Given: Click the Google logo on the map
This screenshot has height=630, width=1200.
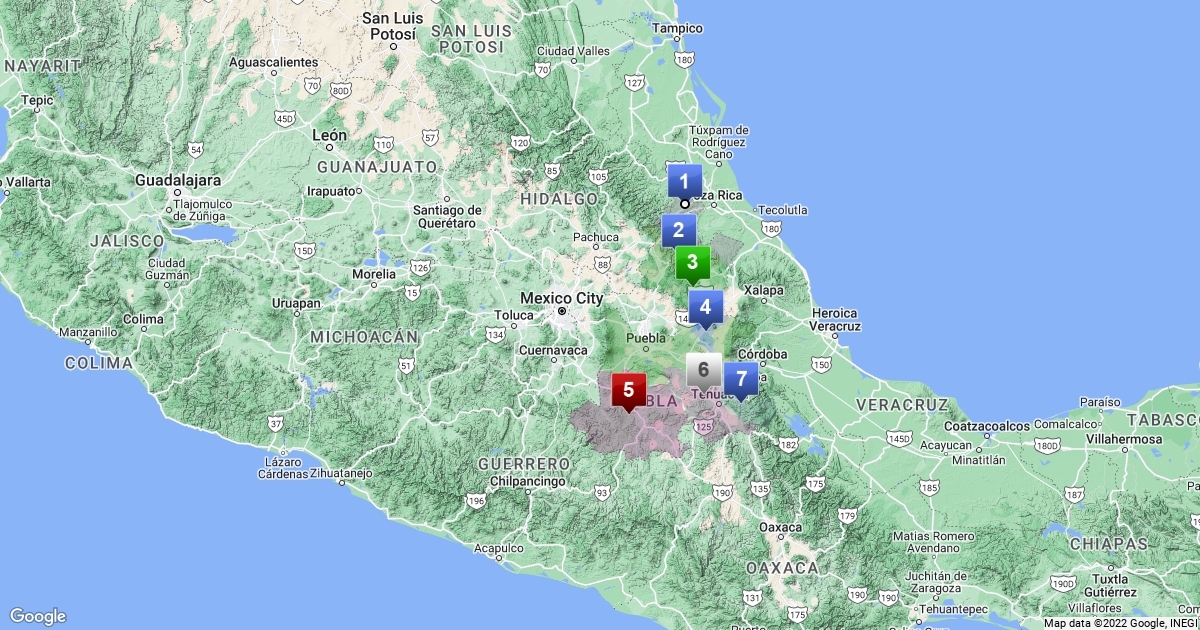Looking at the screenshot, I should (38, 616).
